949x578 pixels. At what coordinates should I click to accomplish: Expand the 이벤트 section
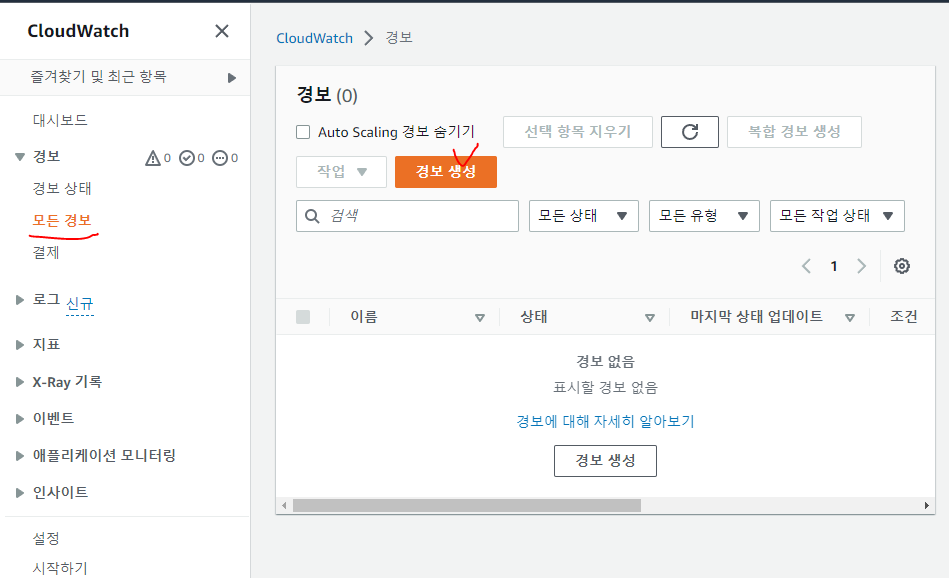click(x=20, y=419)
